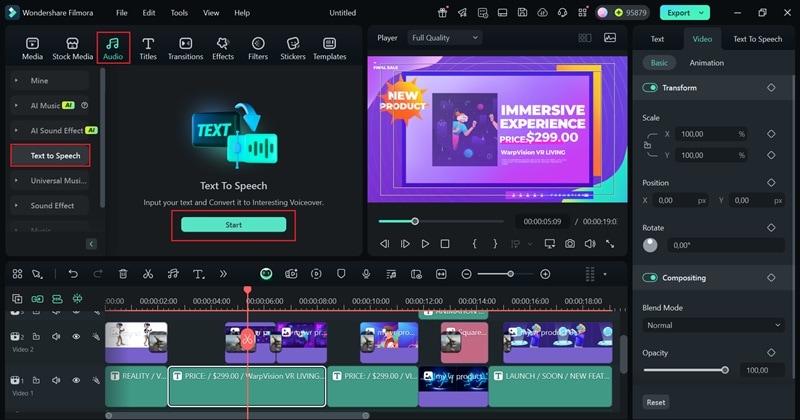
Task: Click the split scissors icon in timeline toolbar
Action: tap(148, 274)
